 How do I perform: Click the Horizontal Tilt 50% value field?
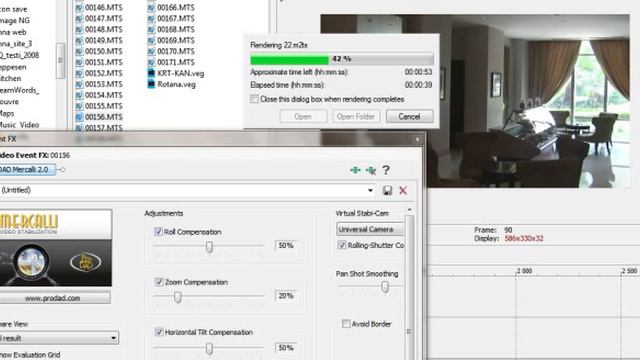click(x=286, y=348)
